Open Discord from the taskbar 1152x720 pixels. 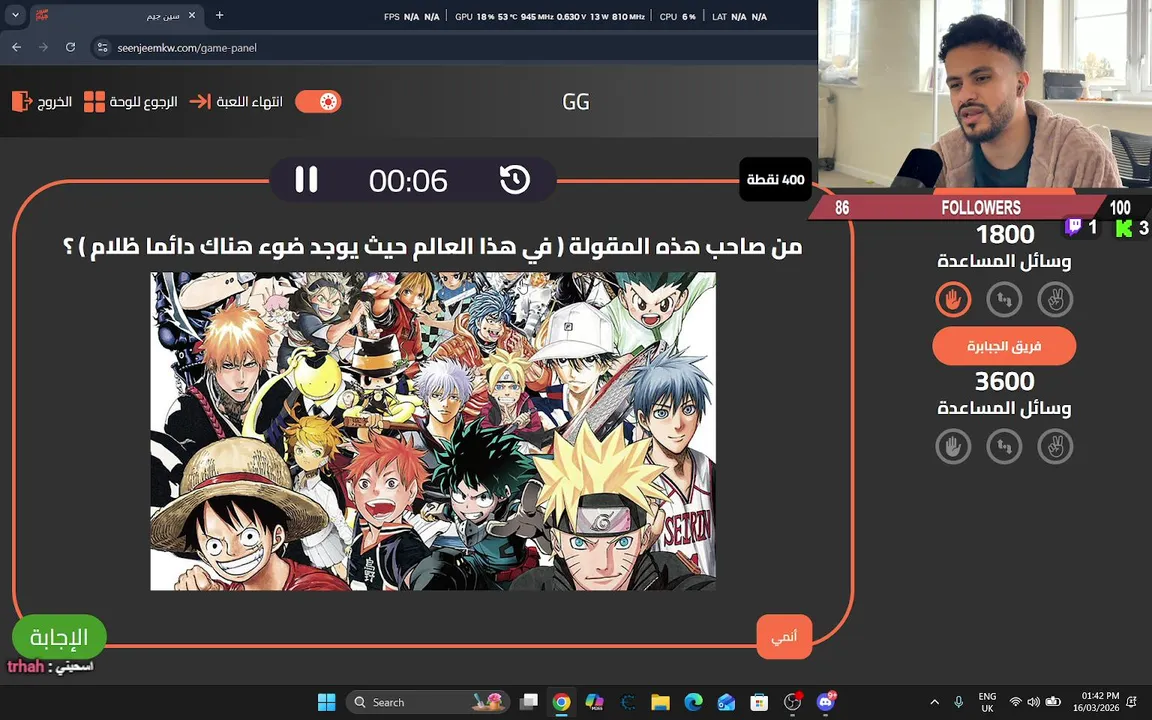point(826,702)
